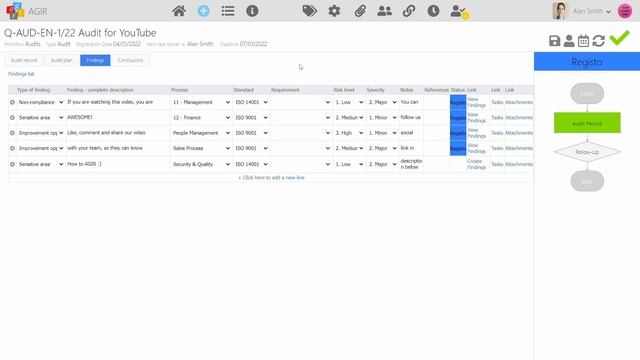This screenshot has width=640, height=360.
Task: Expand the Alan Smith user menu
Action: 591,11
